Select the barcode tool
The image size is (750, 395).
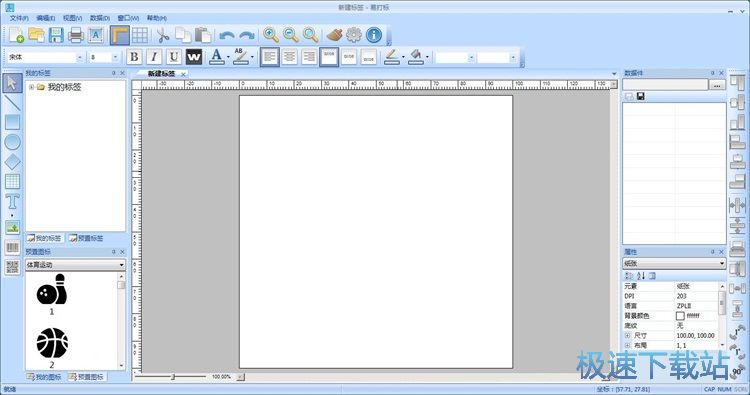[12, 247]
